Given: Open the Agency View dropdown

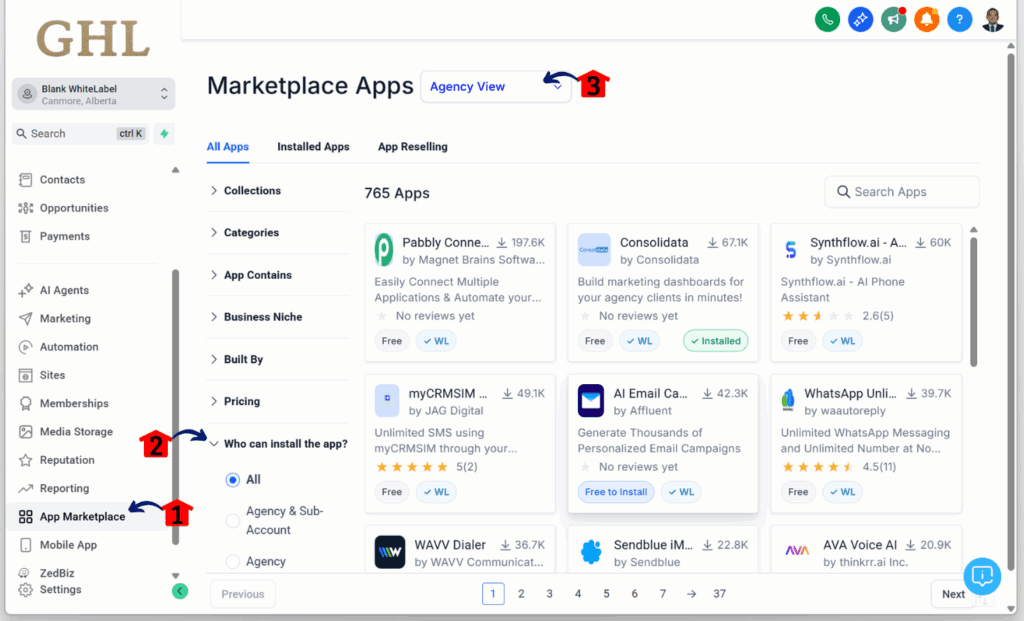Looking at the screenshot, I should point(496,87).
